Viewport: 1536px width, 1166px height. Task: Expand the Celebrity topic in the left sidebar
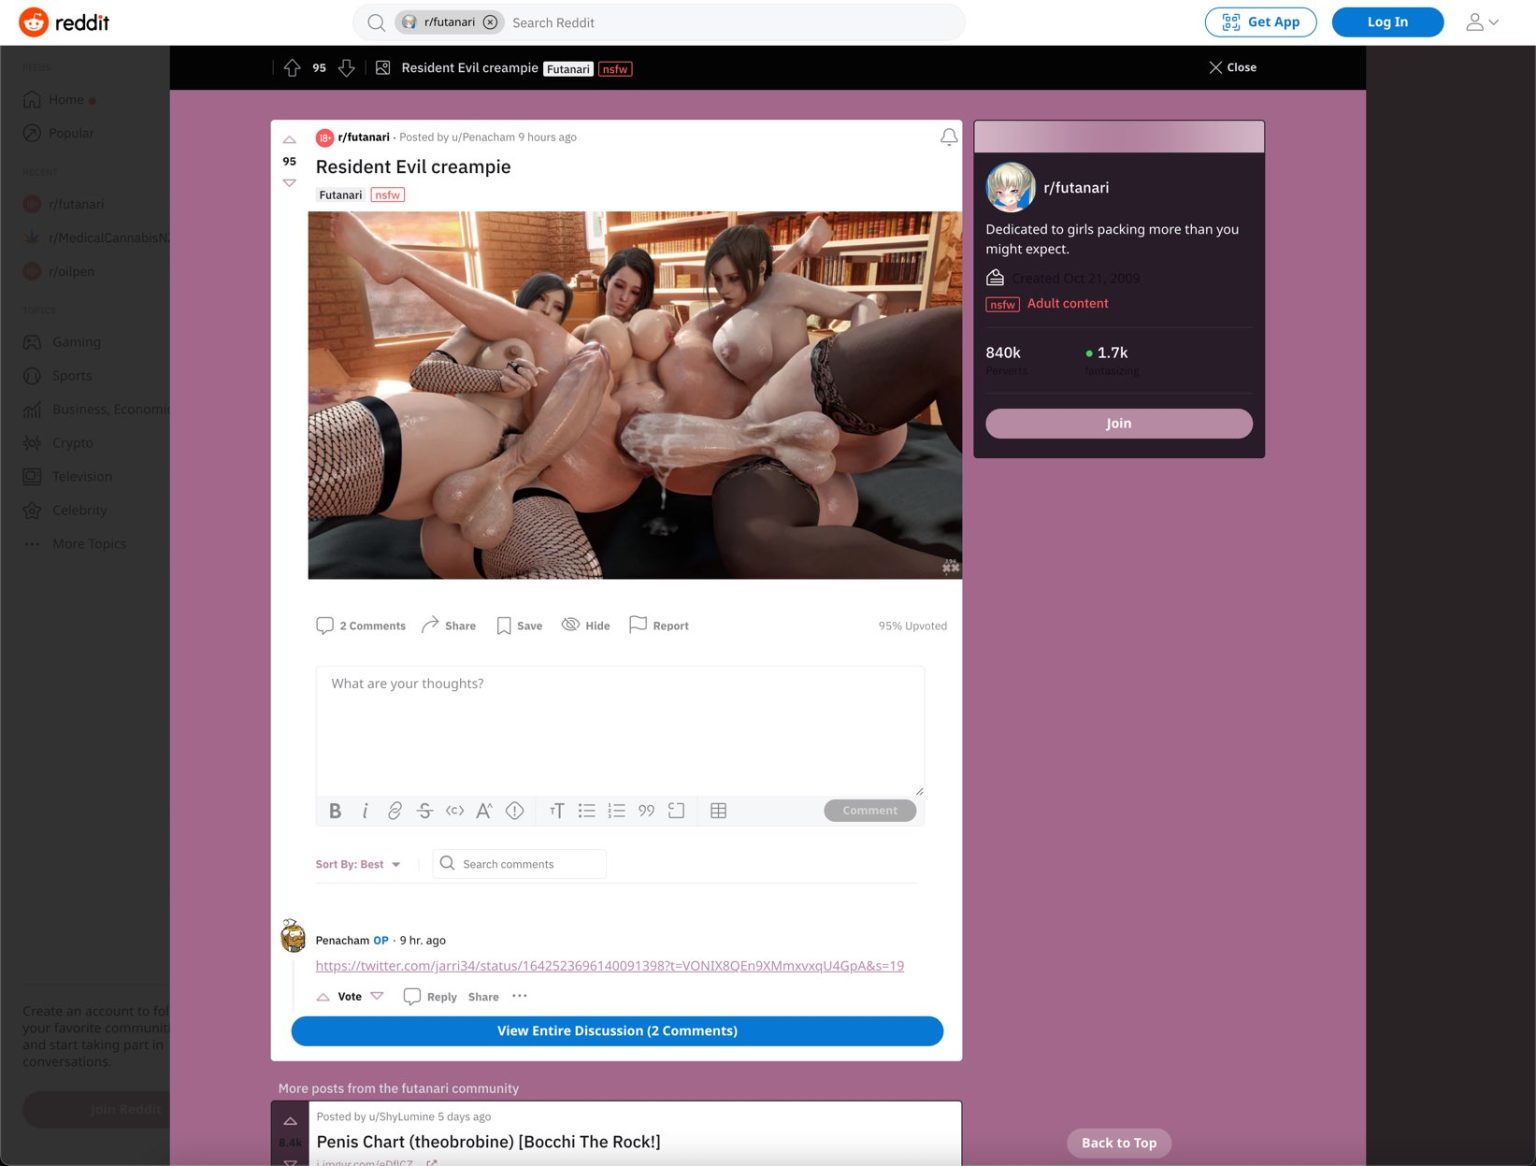pyautogui.click(x=65, y=510)
